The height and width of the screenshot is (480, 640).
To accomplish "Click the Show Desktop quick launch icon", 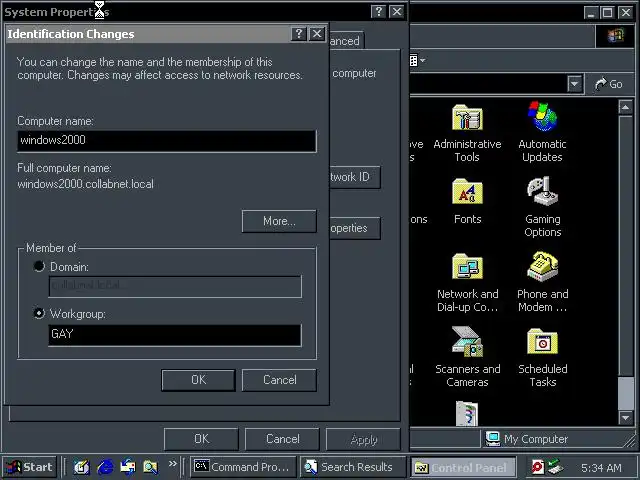I will point(82,467).
